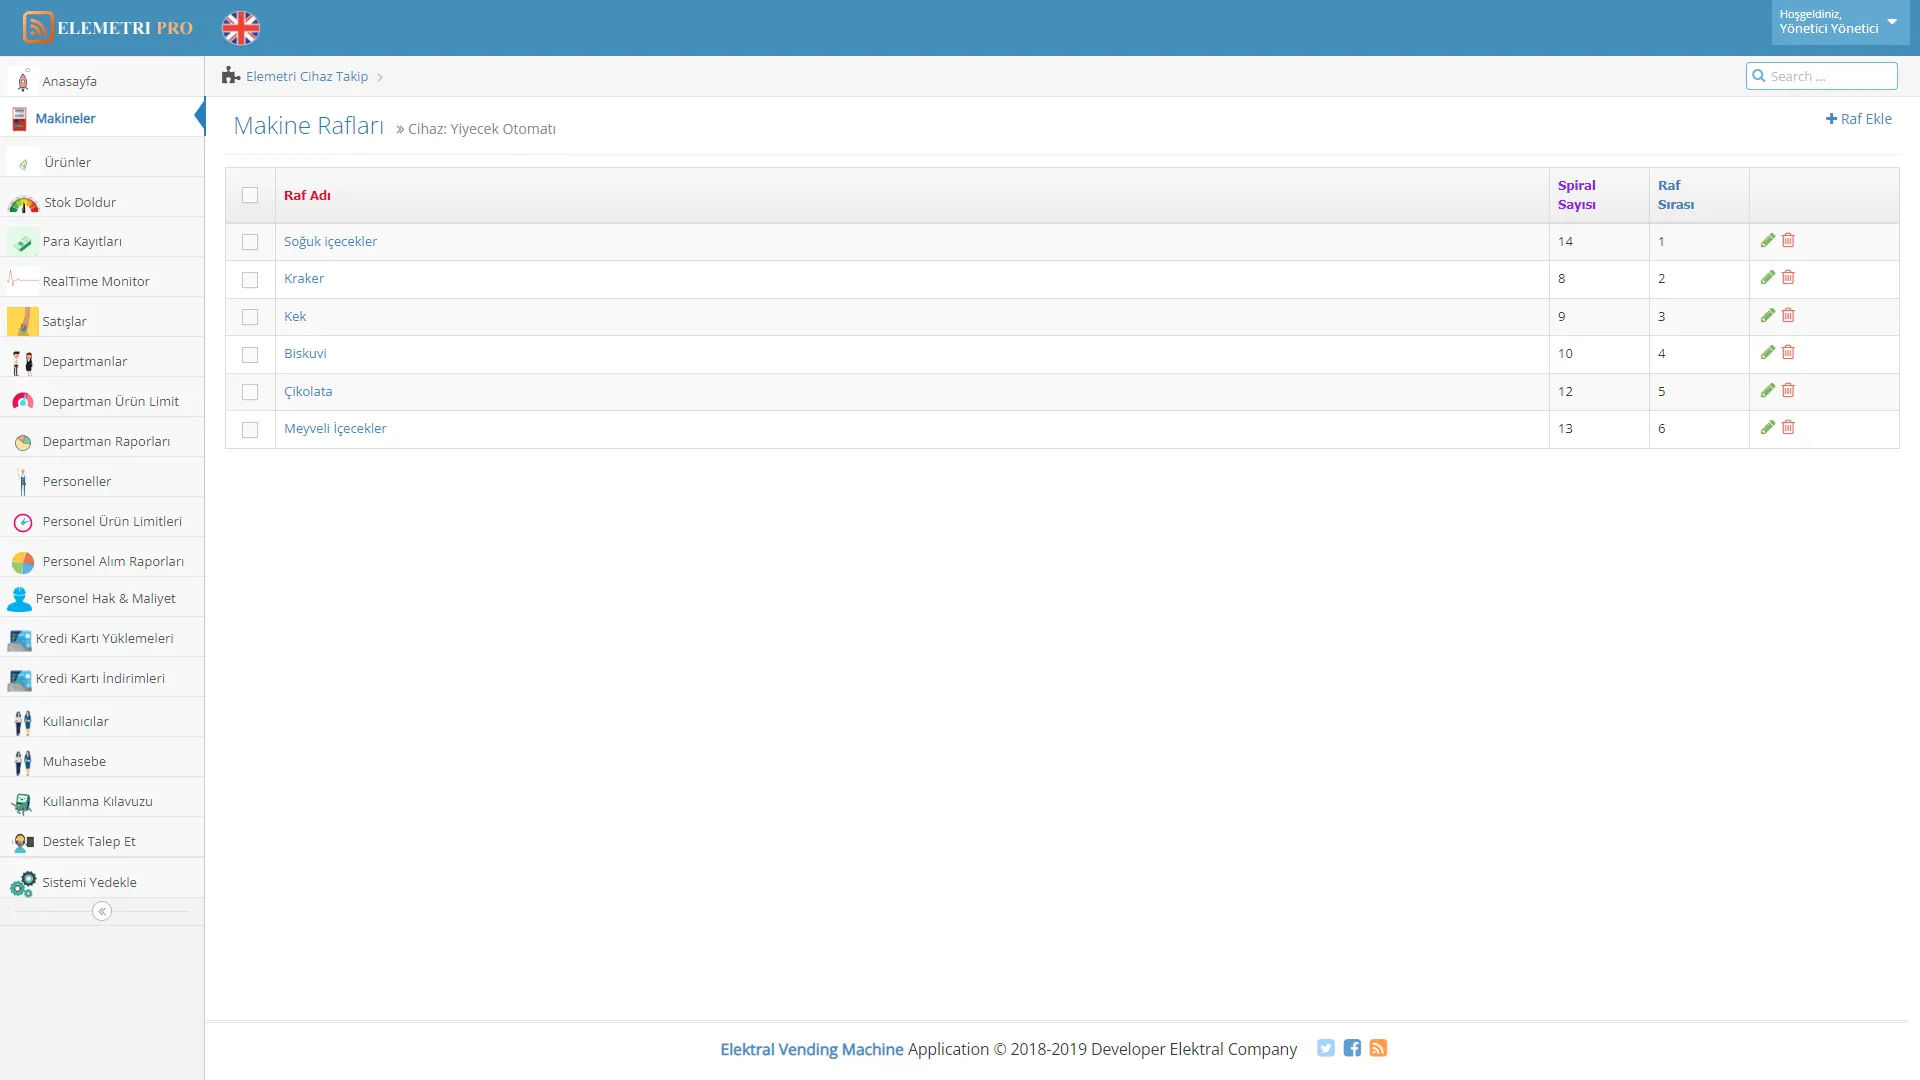Toggle the select-all checkbox in table header
The height and width of the screenshot is (1080, 1920).
point(250,195)
